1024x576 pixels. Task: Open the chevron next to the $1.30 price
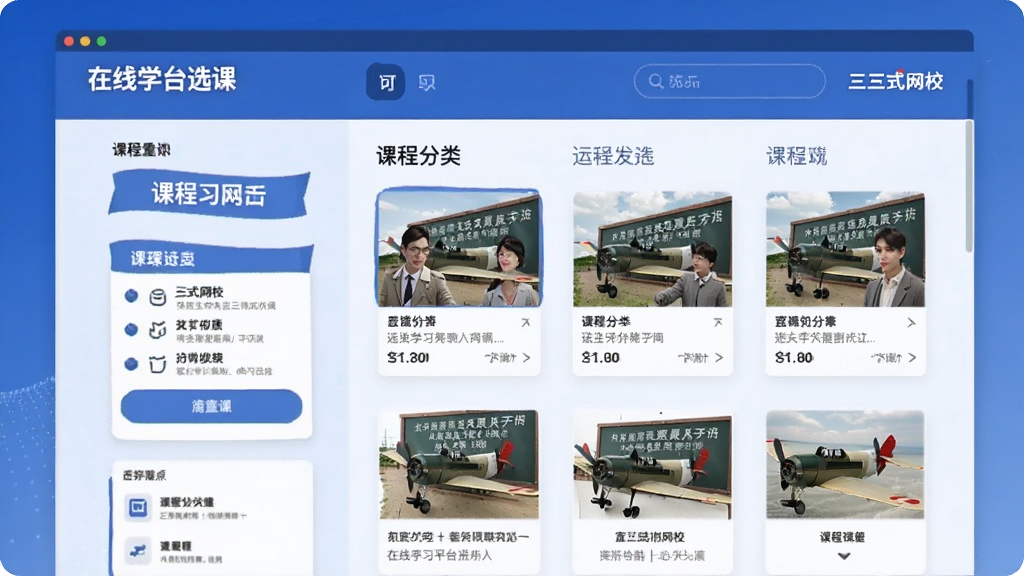click(x=526, y=358)
